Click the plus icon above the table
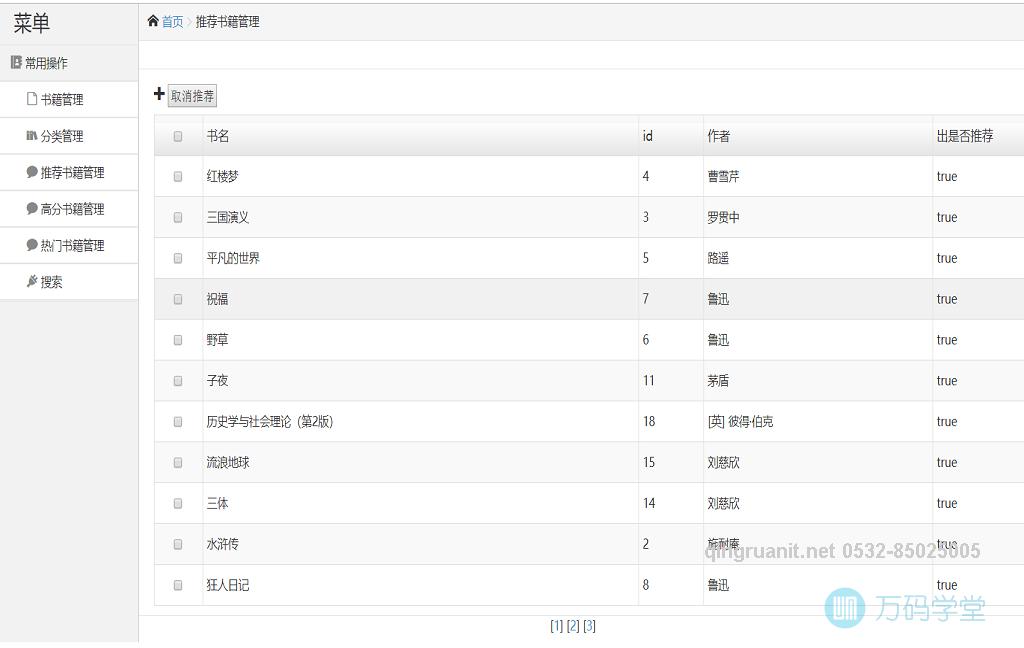Viewport: 1024px width, 648px height. (158, 93)
